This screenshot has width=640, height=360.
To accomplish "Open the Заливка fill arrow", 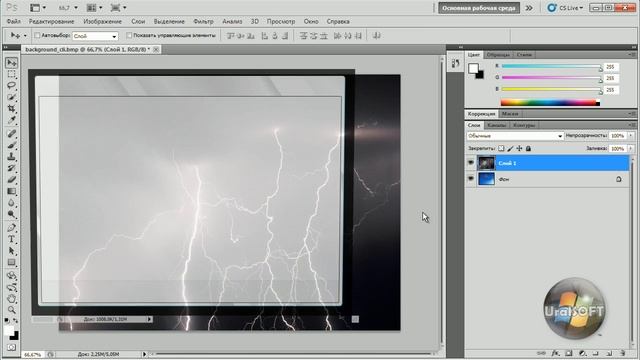I will [x=631, y=149].
